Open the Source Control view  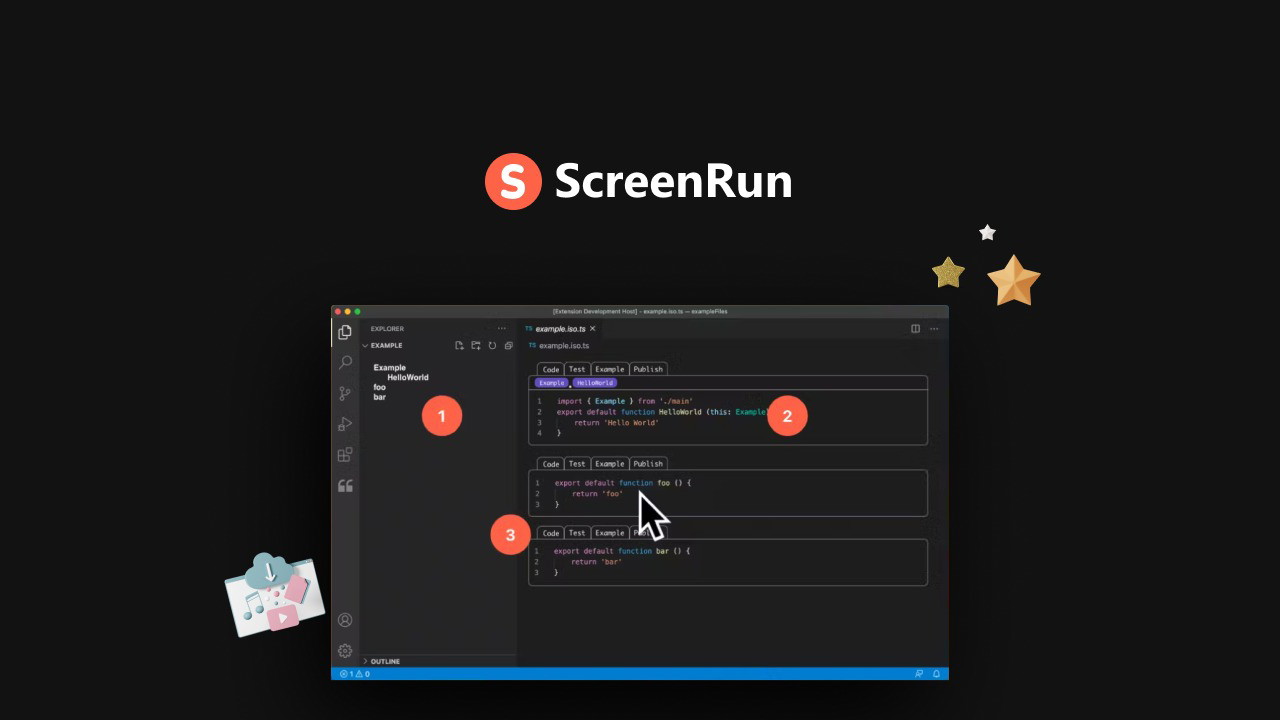click(345, 393)
